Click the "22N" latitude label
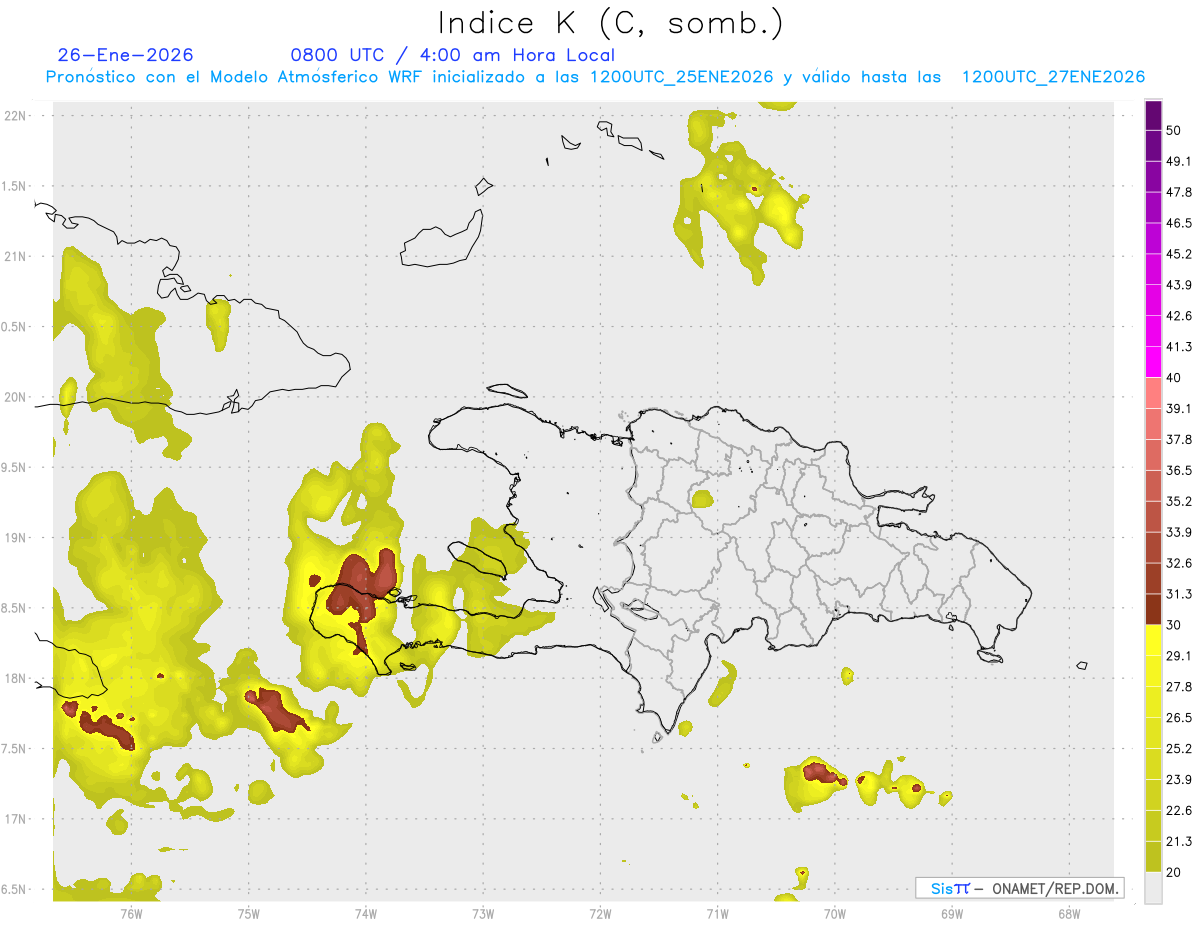1200x927 pixels. pos(15,115)
